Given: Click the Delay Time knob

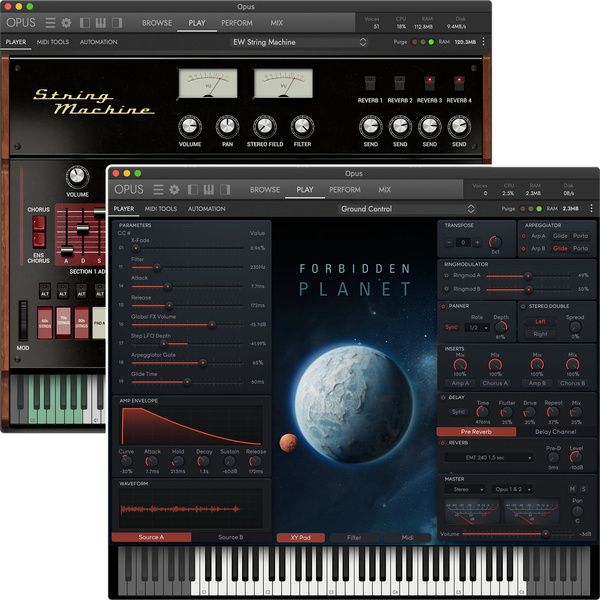Looking at the screenshot, I should pos(482,412).
